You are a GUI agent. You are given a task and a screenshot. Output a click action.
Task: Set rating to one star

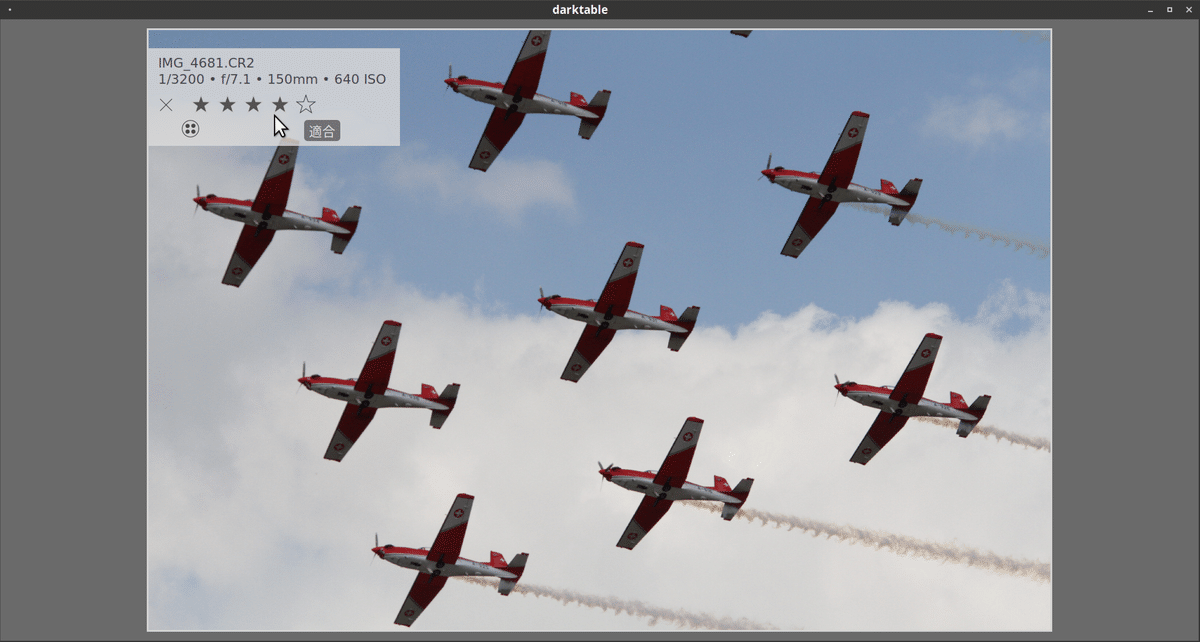[201, 104]
